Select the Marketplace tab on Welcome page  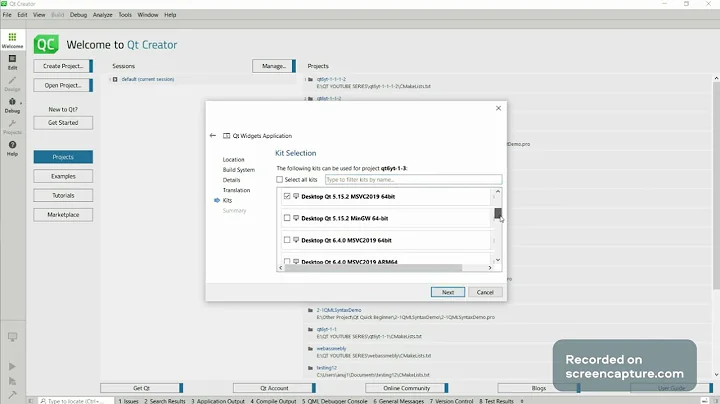[x=63, y=215]
